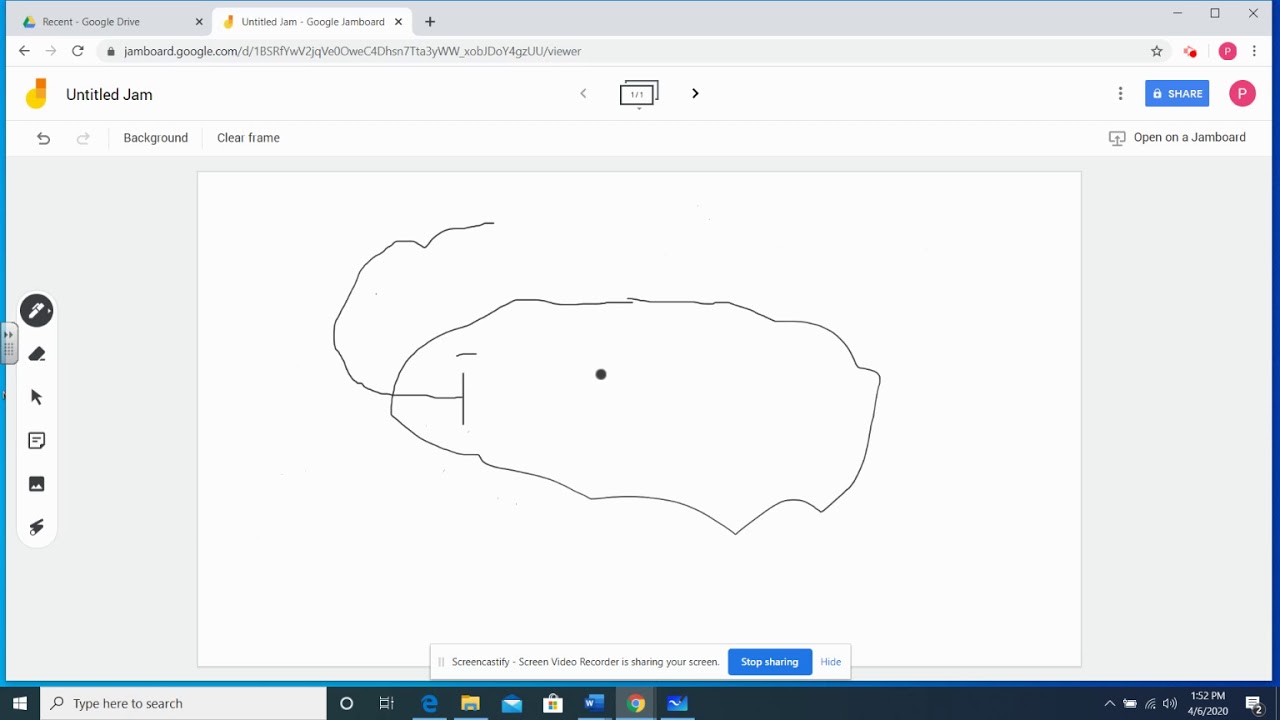
Task: Redo the undone action
Action: tap(84, 138)
